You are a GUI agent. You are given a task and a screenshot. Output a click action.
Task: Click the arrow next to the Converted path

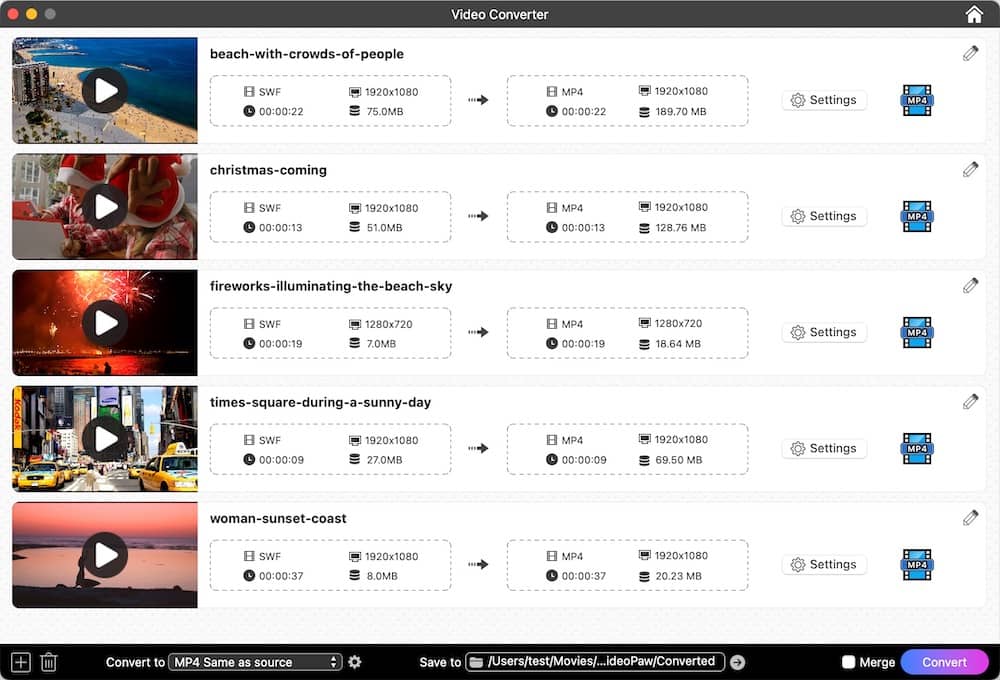[737, 661]
